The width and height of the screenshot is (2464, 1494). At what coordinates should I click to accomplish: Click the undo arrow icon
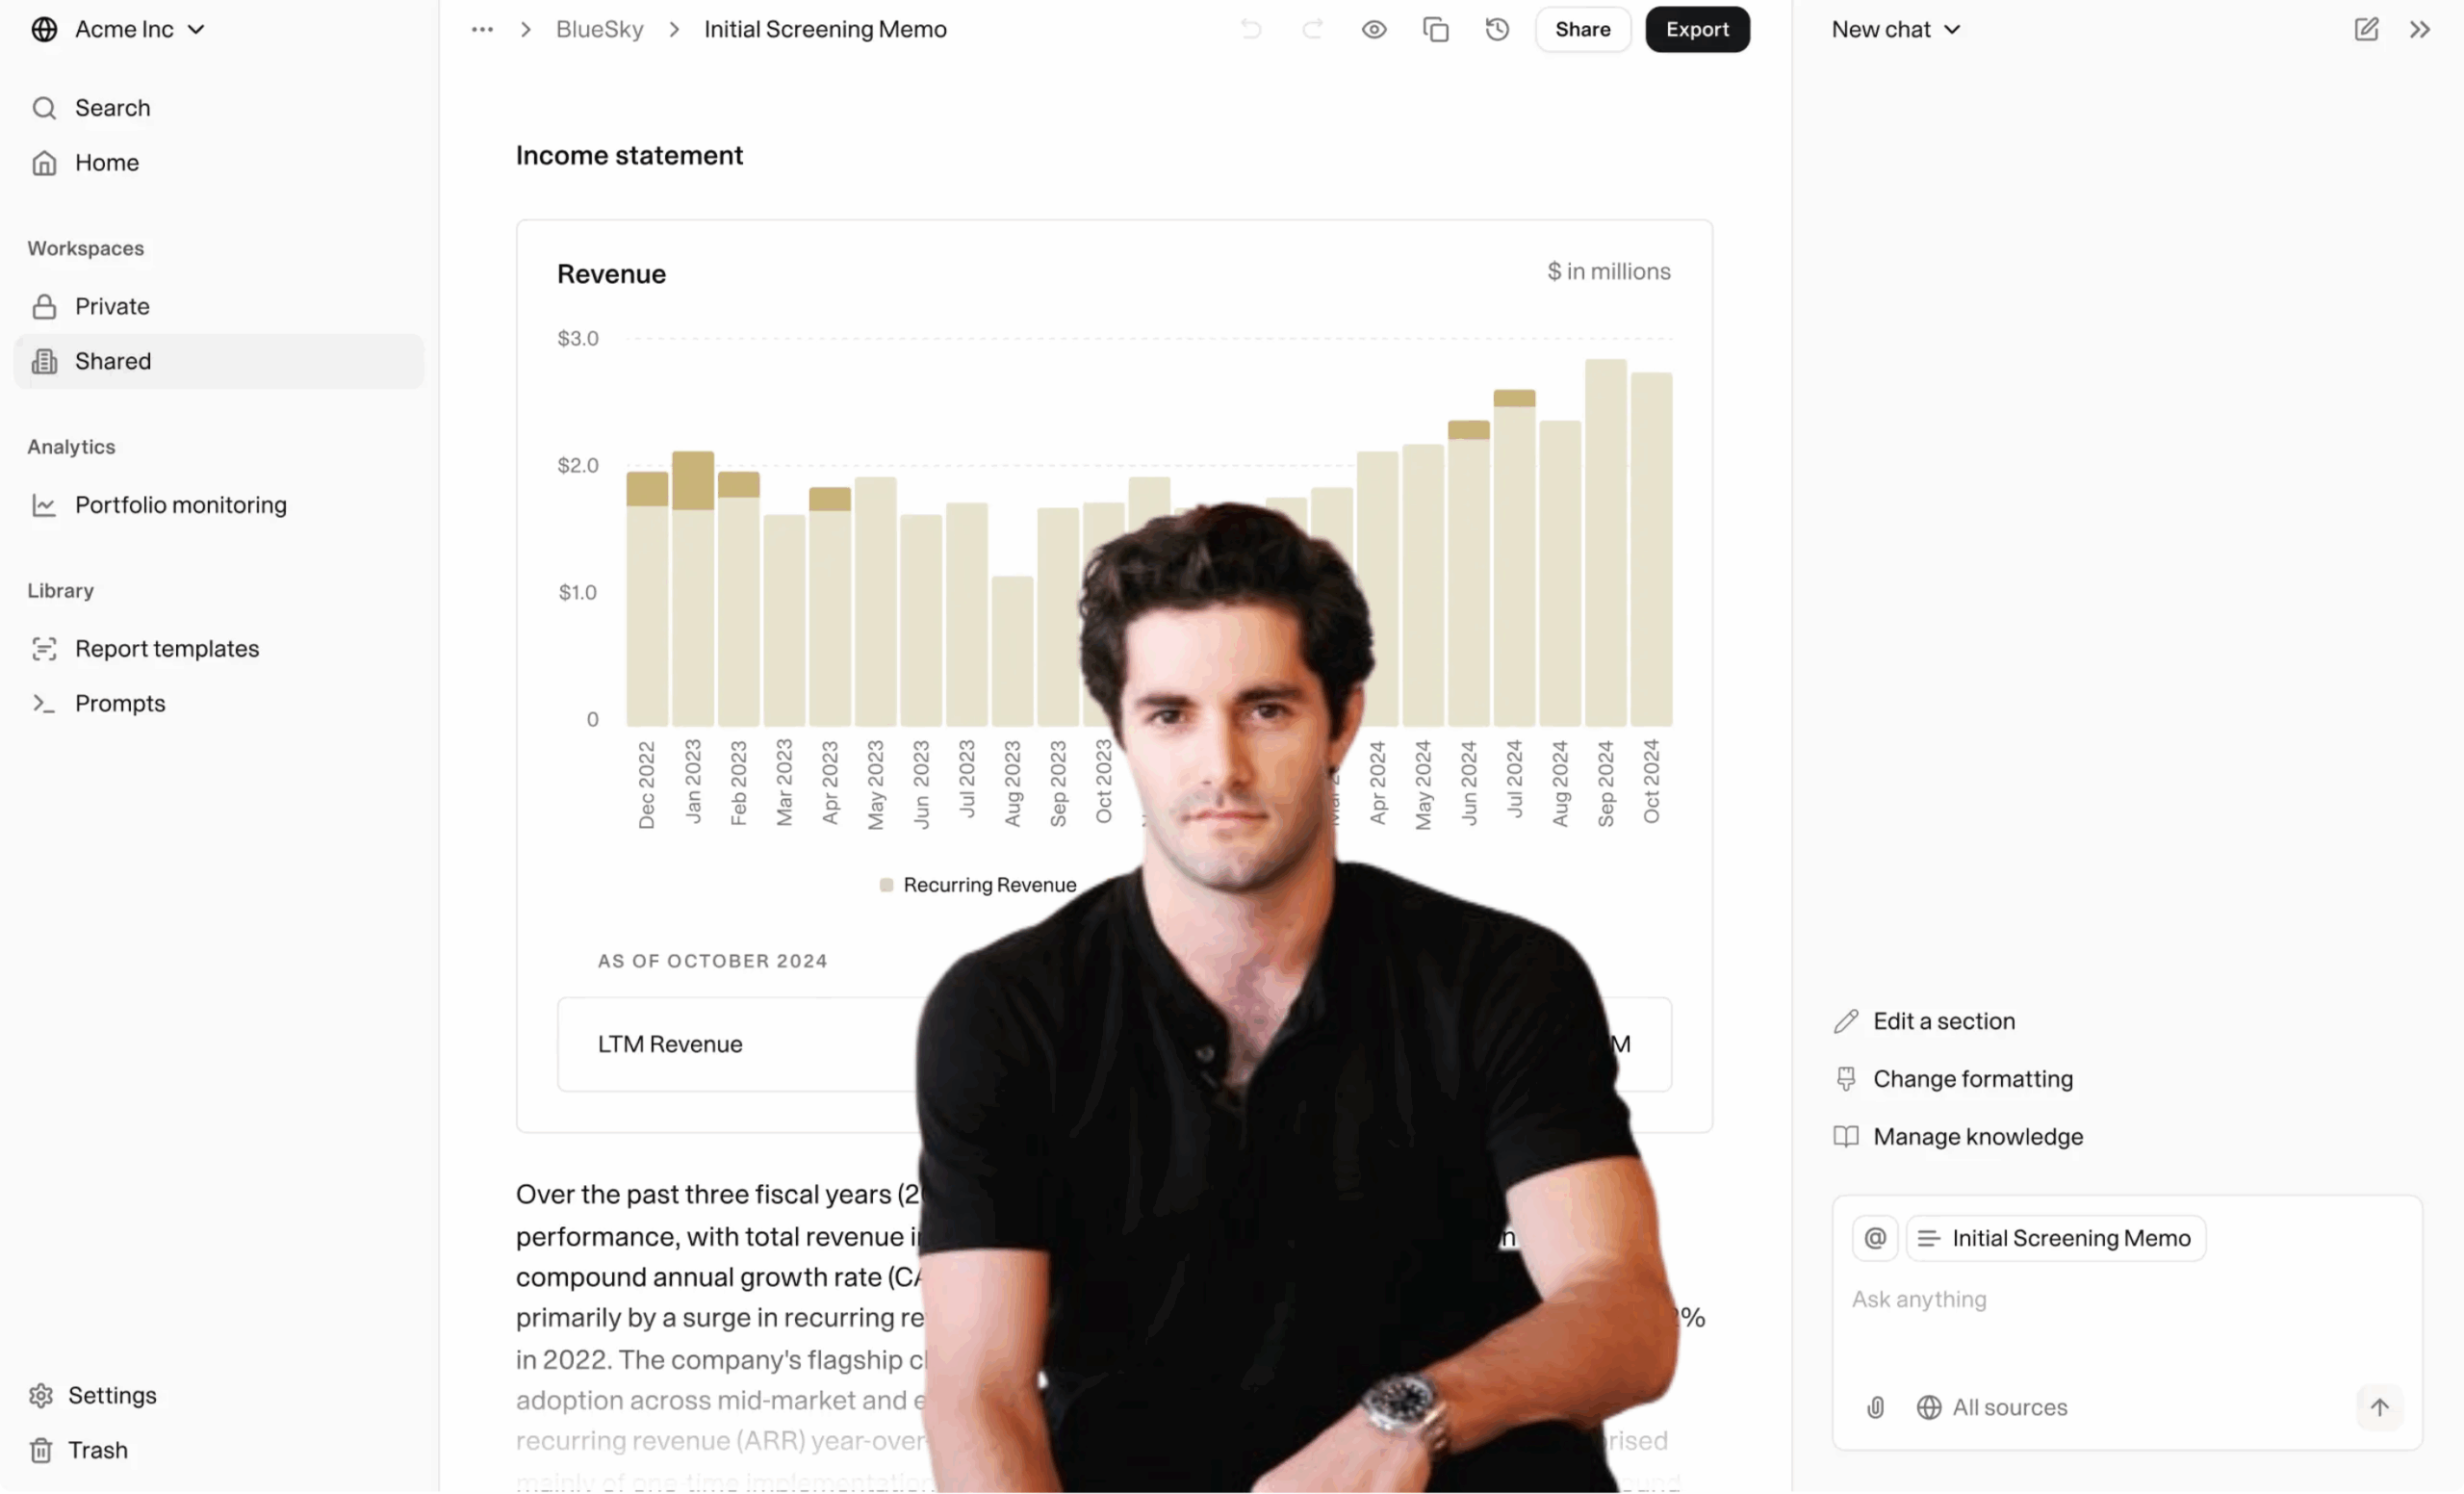click(x=1251, y=29)
